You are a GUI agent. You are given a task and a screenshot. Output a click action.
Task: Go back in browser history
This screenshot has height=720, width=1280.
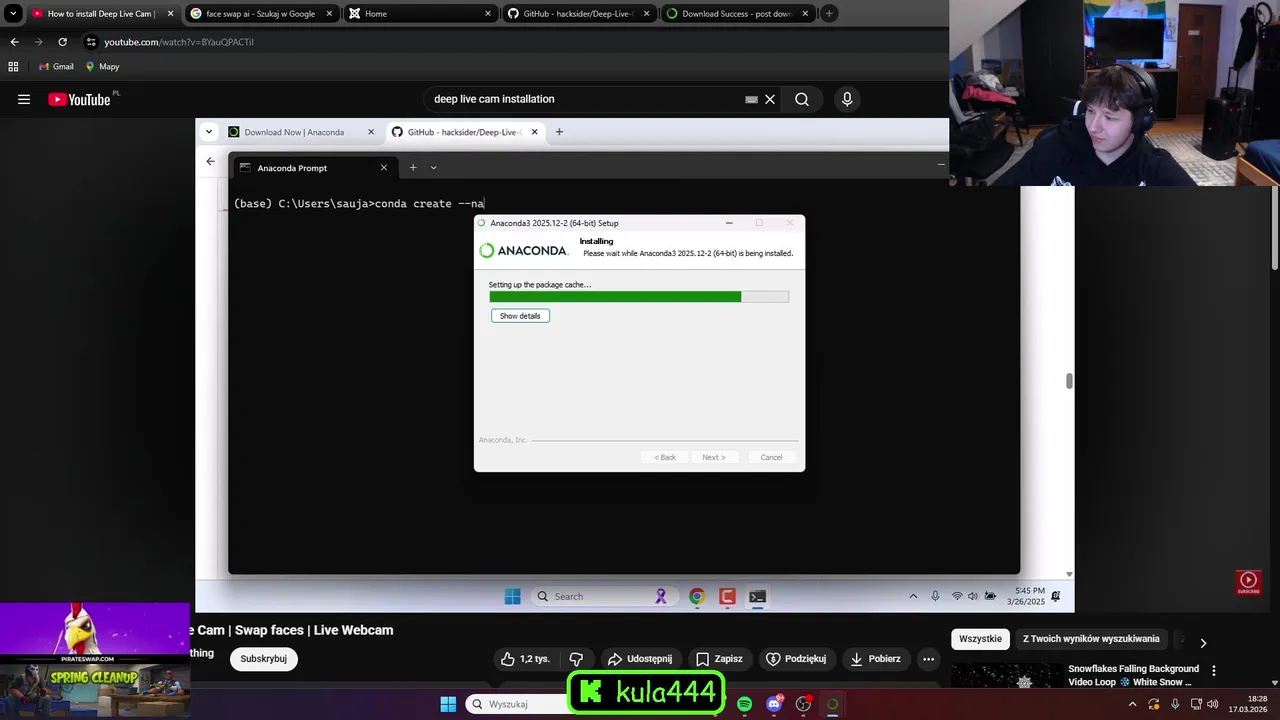14,42
